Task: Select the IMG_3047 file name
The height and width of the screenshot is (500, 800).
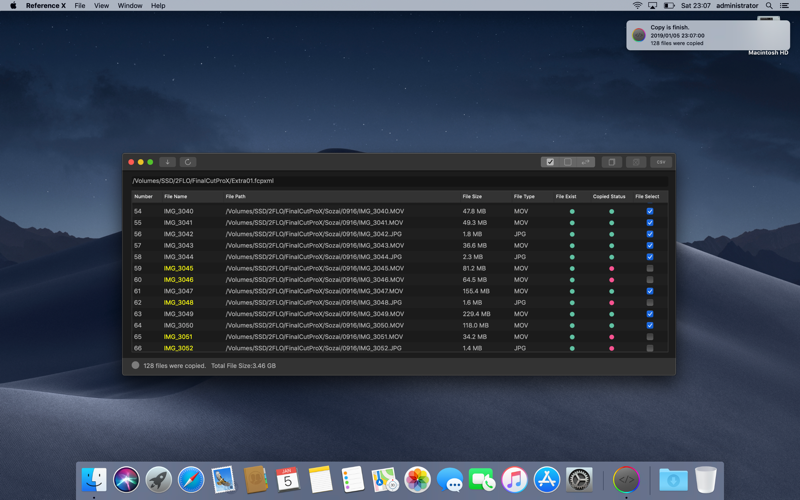Action: tap(178, 291)
